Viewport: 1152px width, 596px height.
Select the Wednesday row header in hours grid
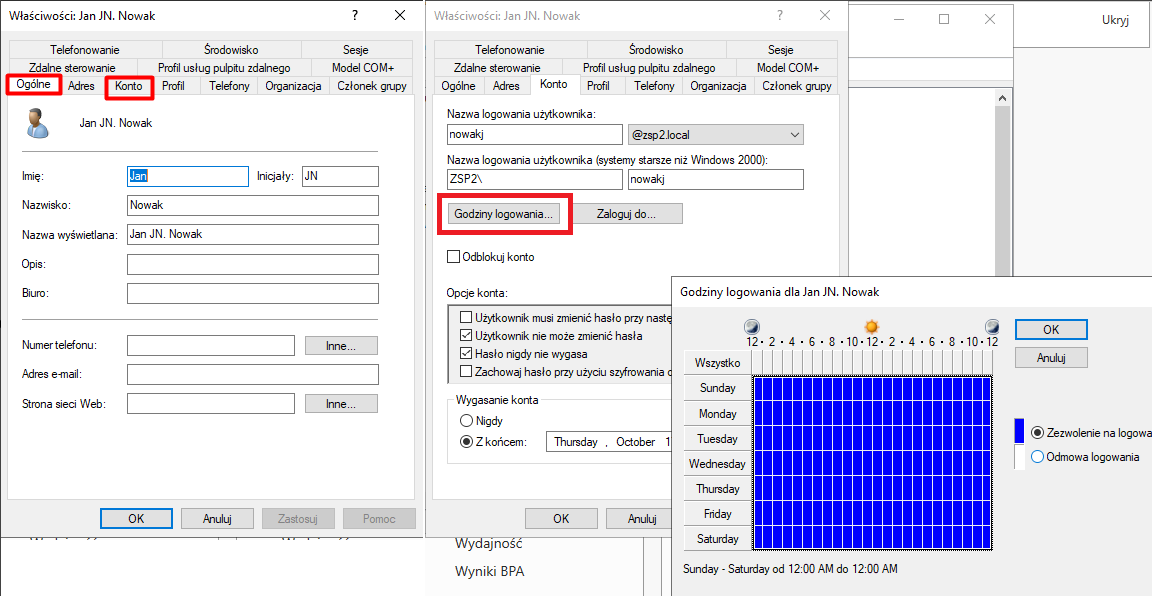pos(717,464)
